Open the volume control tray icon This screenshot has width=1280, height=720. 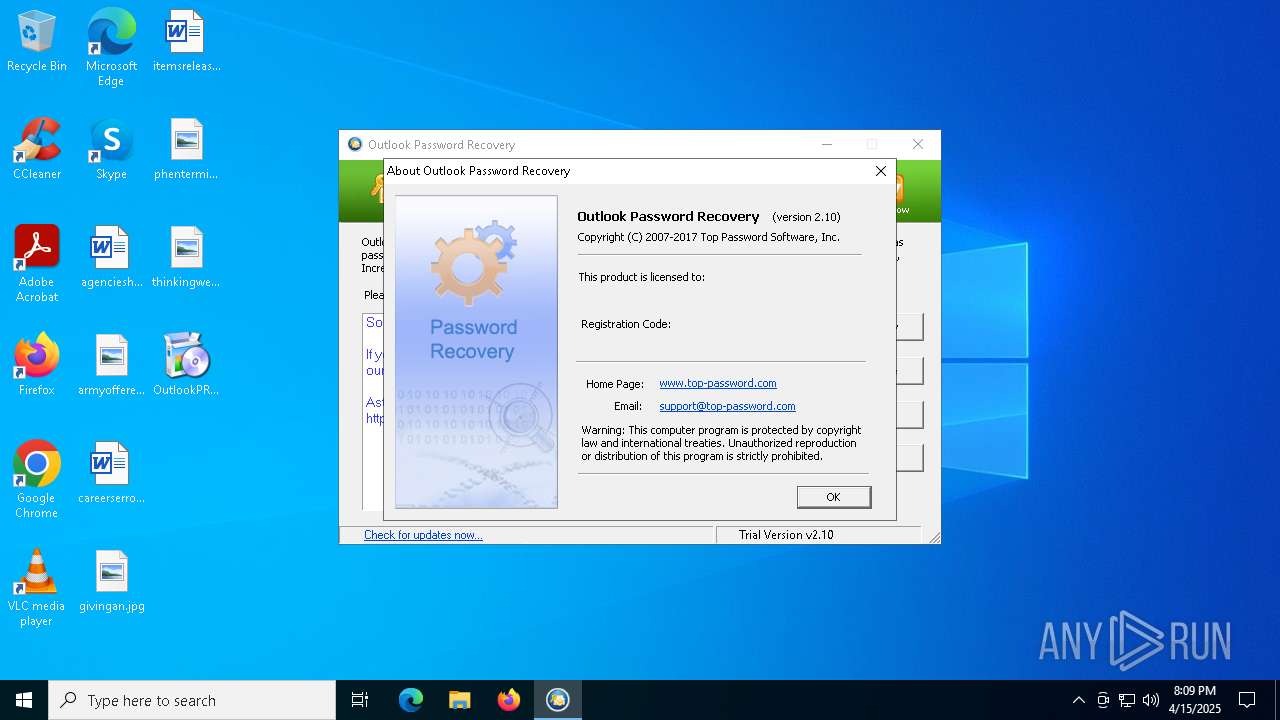point(1151,700)
